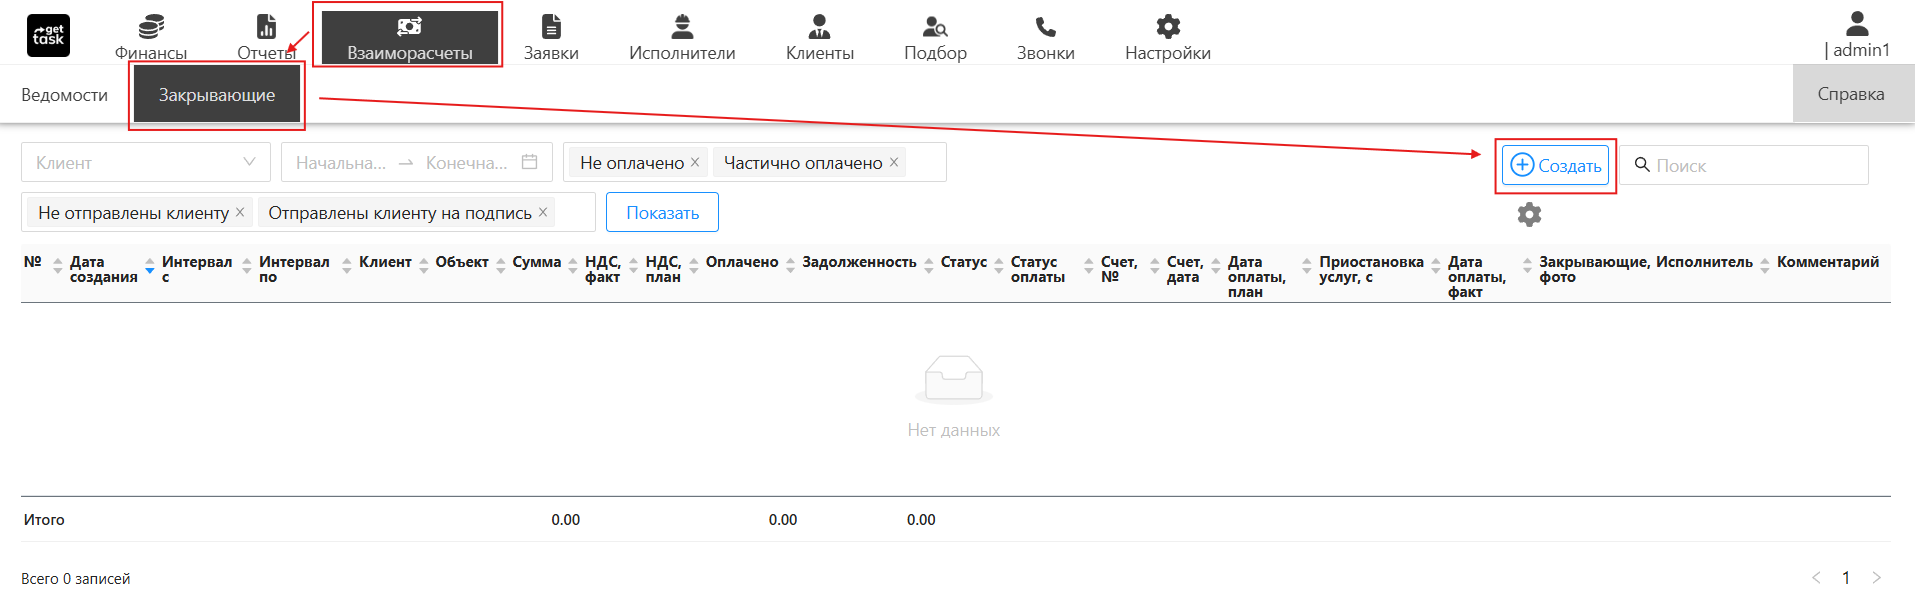Open Настройки gear in top menu
The image size is (1915, 612).
coord(1167,27)
